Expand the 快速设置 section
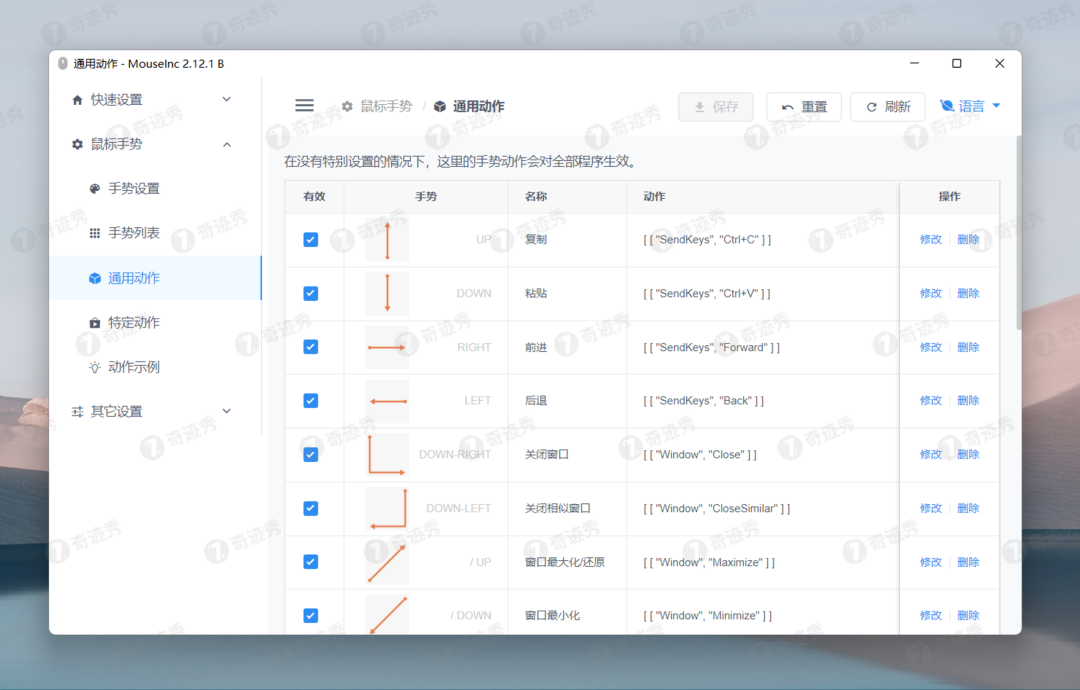1080x690 pixels. (x=226, y=99)
